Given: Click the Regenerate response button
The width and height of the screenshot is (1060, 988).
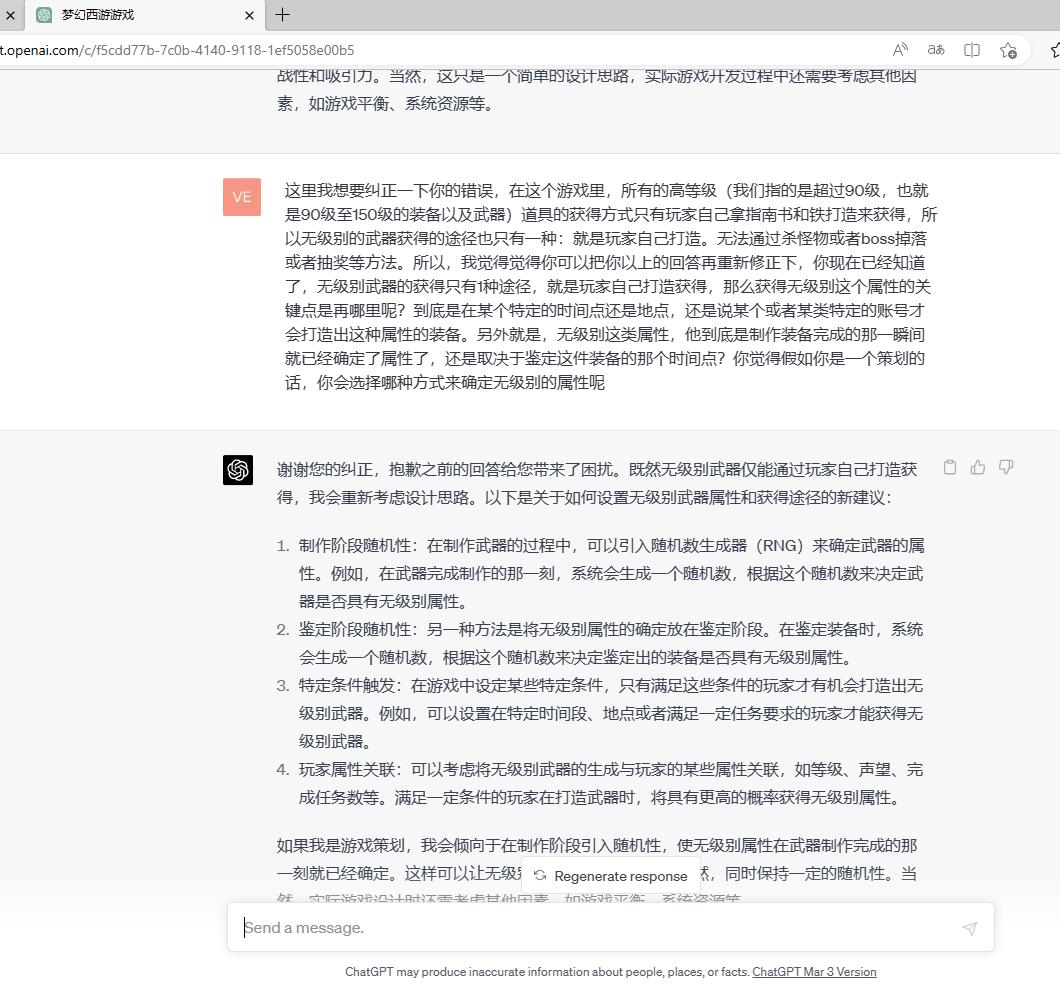Looking at the screenshot, I should tap(612, 875).
